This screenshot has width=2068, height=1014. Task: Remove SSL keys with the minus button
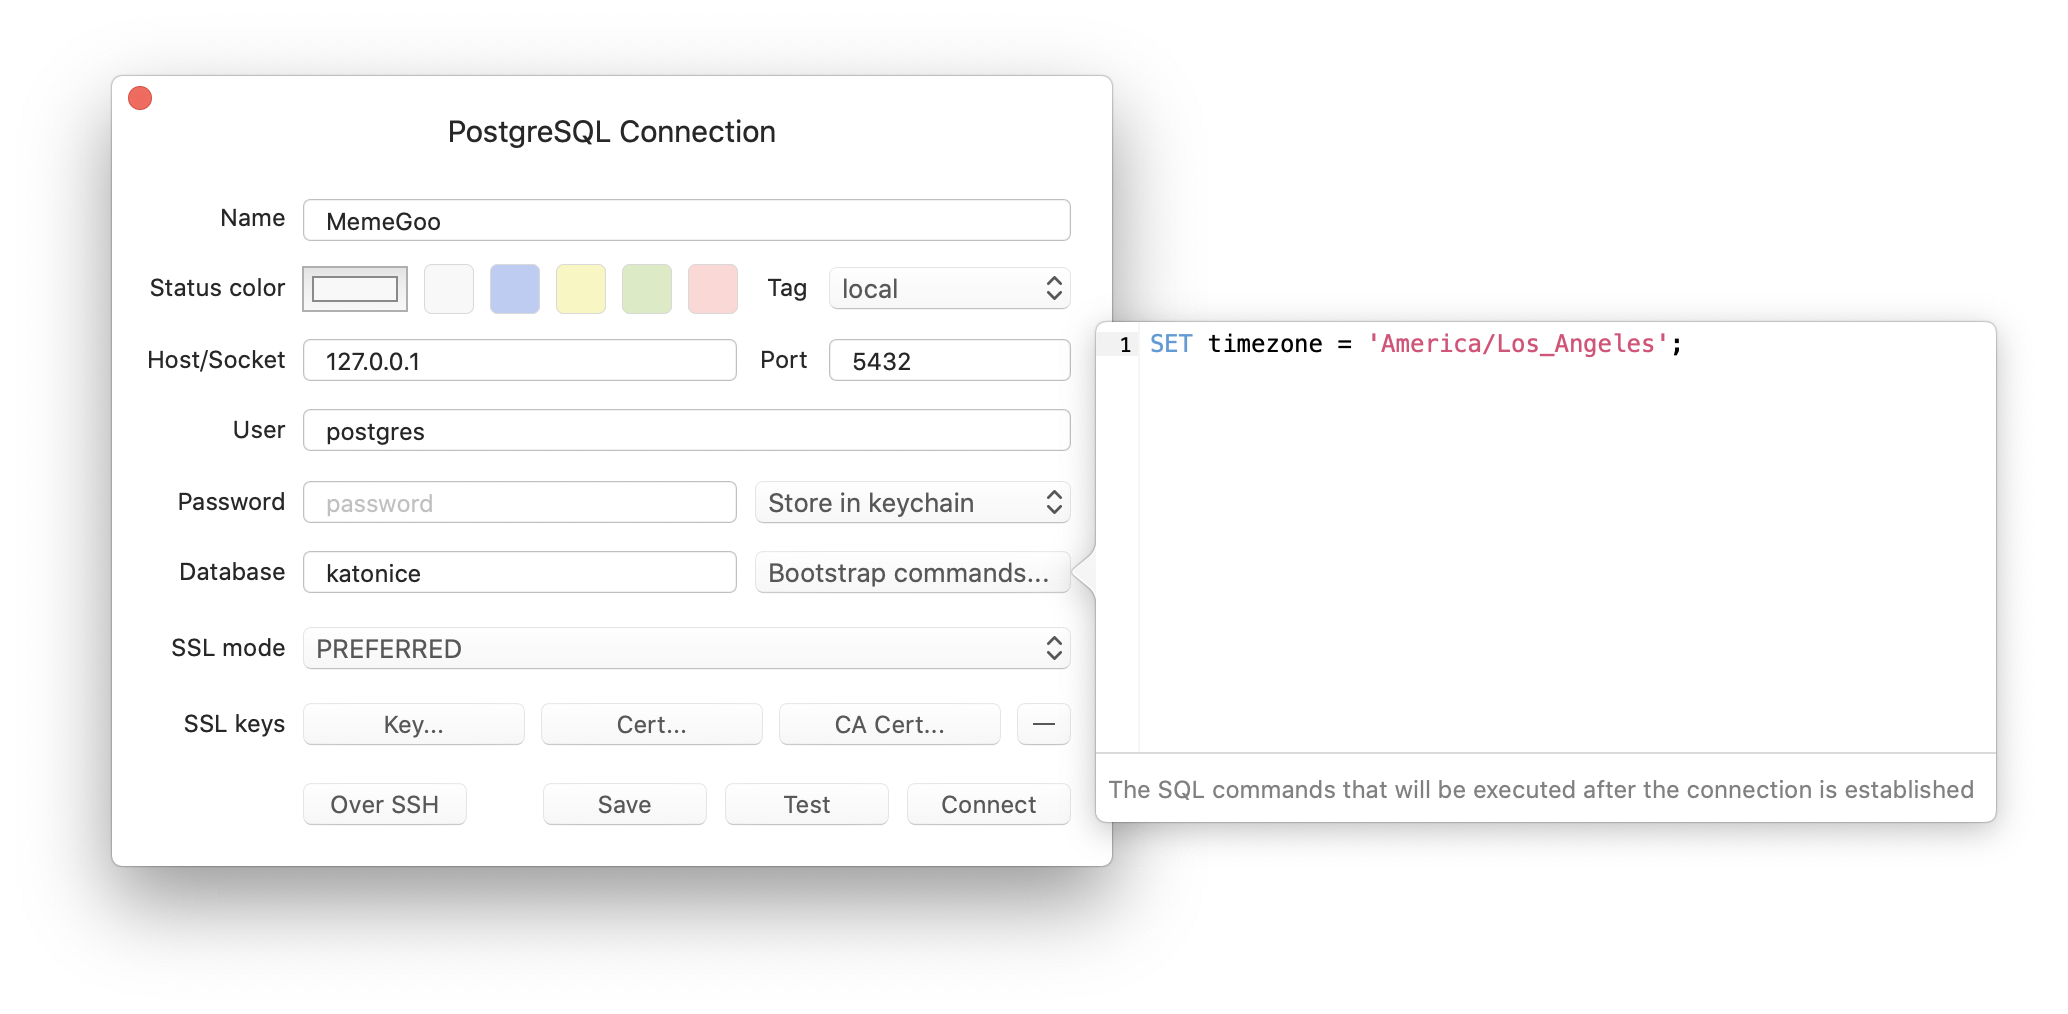[x=1043, y=723]
